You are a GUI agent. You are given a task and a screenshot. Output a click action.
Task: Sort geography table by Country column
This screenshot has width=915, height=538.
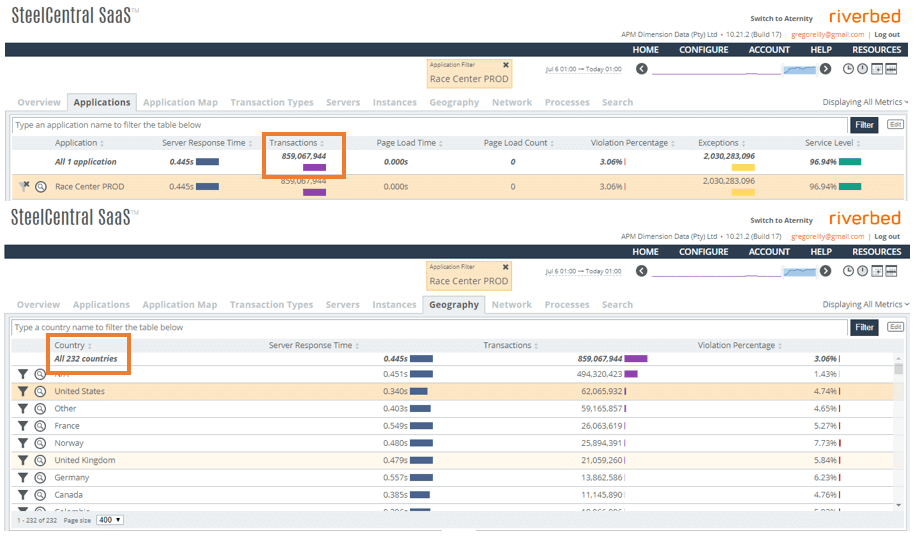tap(72, 345)
